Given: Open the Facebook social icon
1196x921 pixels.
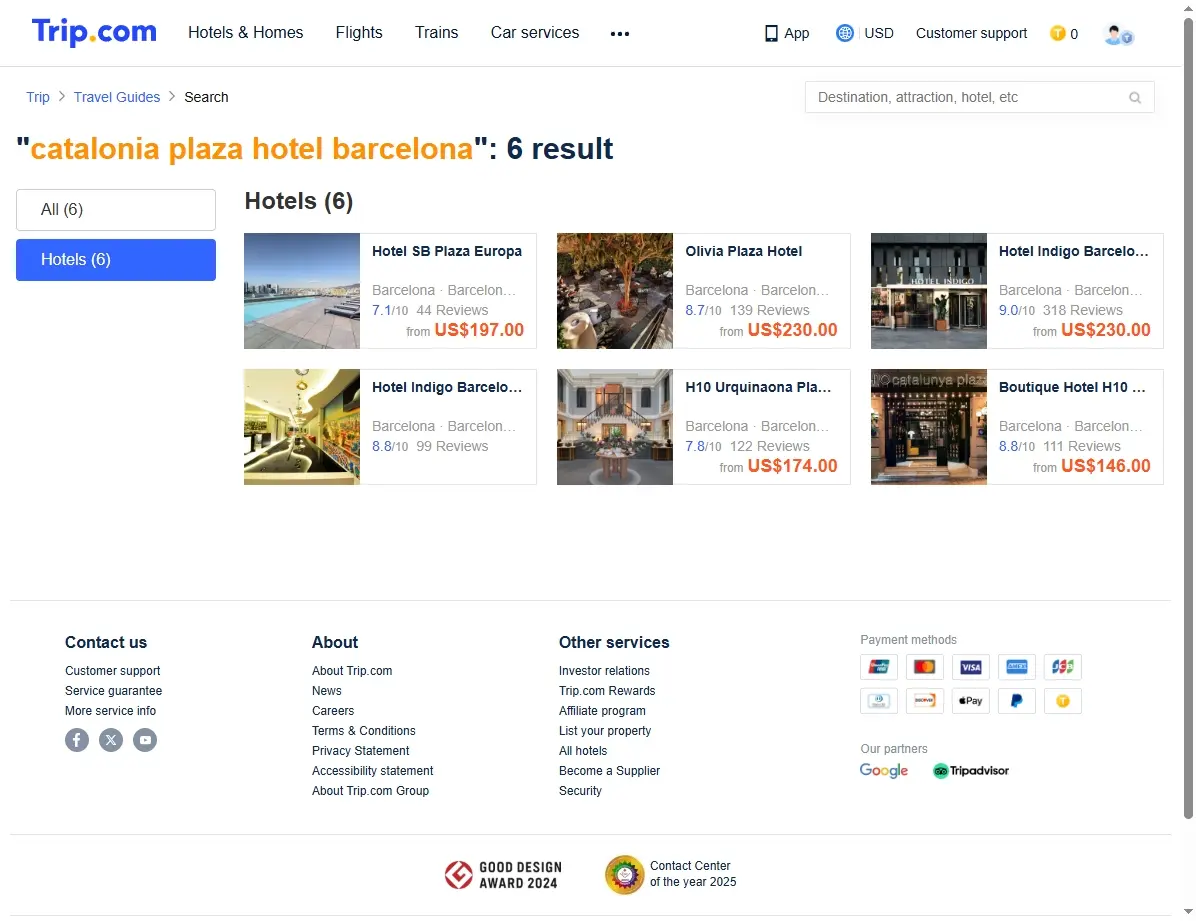Looking at the screenshot, I should click(x=77, y=740).
